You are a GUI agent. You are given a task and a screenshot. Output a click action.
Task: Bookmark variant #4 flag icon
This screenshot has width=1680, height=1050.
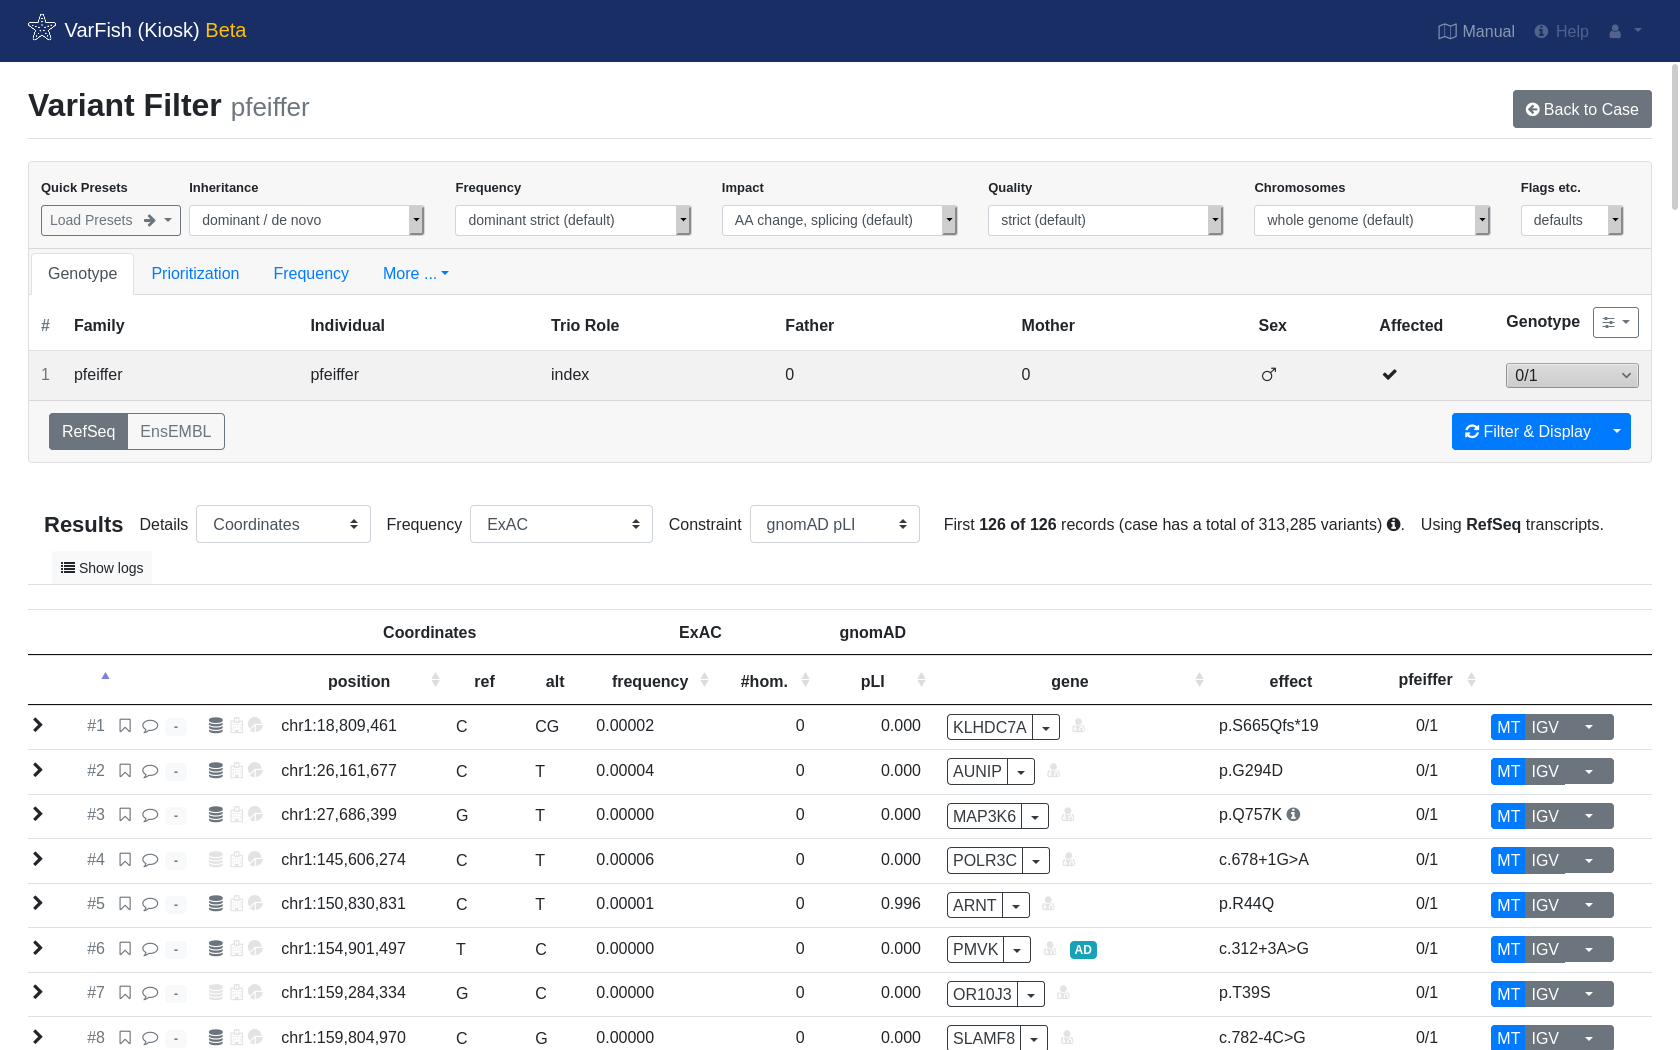[125, 860]
